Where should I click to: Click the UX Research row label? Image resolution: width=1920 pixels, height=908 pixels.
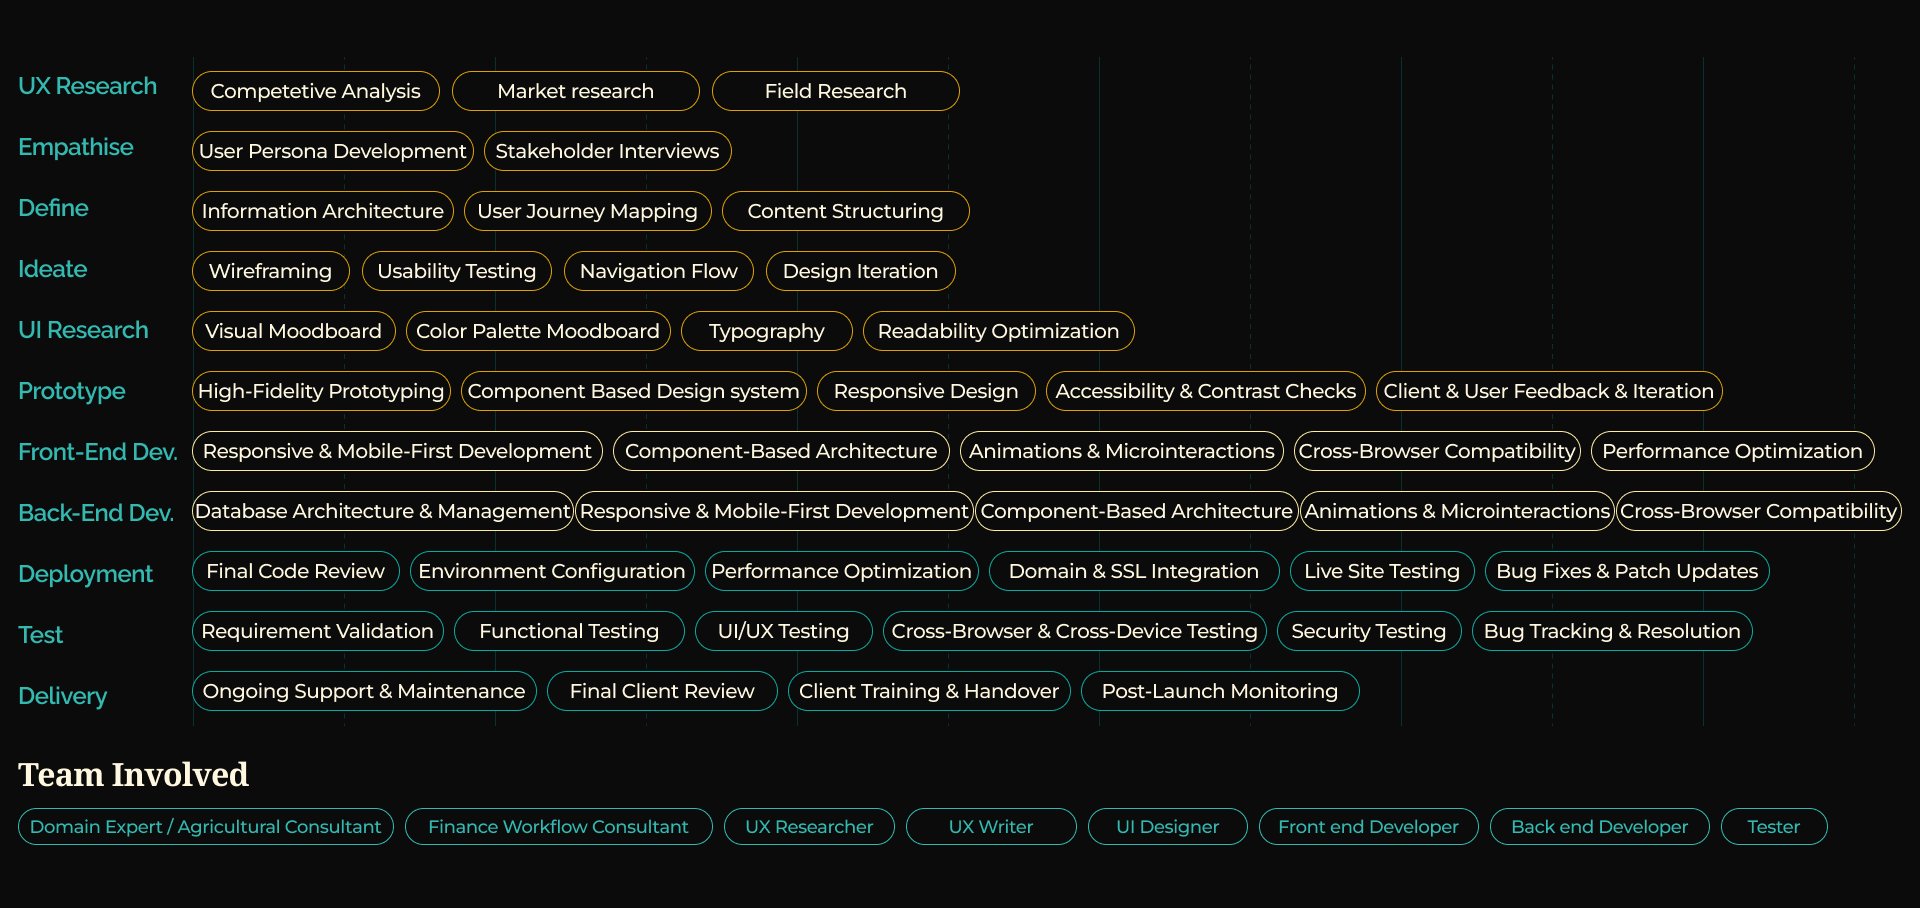(87, 86)
